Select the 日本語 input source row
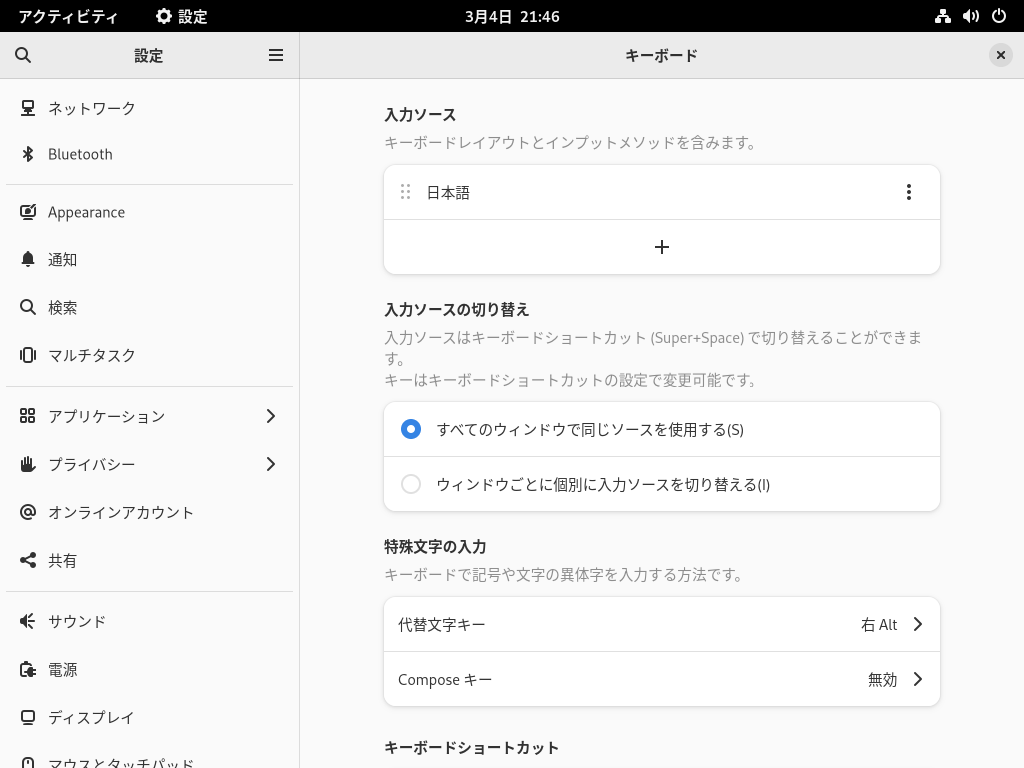1024x768 pixels. pos(662,192)
